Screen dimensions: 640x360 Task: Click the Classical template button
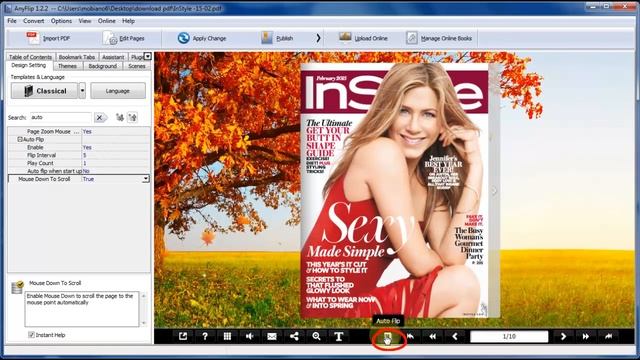44,91
